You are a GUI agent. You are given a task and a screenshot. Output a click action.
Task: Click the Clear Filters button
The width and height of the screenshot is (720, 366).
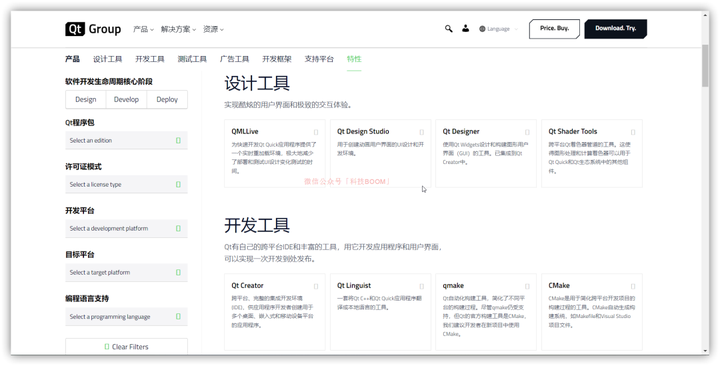click(x=126, y=347)
